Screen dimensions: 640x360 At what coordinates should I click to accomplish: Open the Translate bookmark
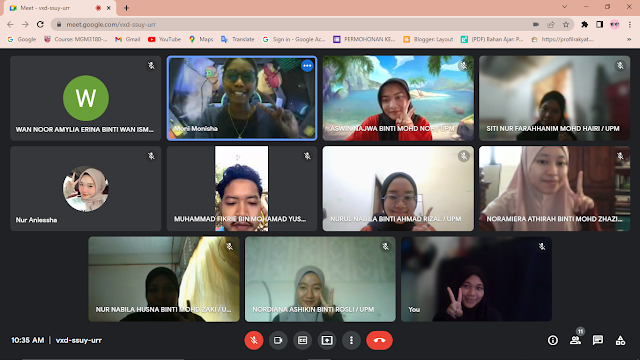click(238, 39)
